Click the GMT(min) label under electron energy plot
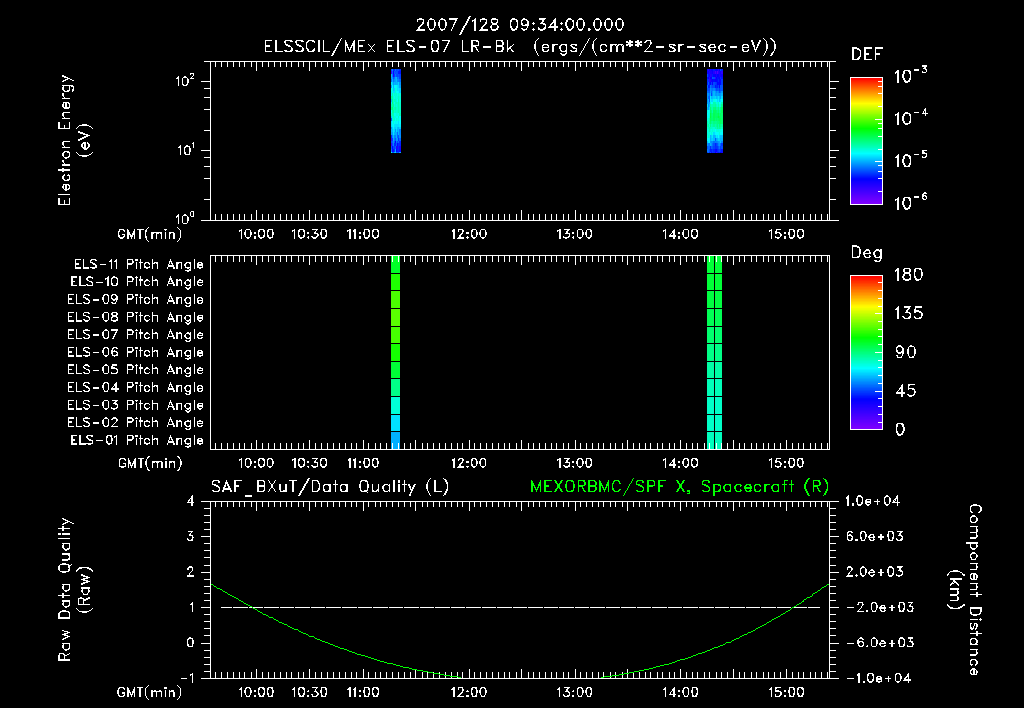1024x708 pixels. [150, 234]
